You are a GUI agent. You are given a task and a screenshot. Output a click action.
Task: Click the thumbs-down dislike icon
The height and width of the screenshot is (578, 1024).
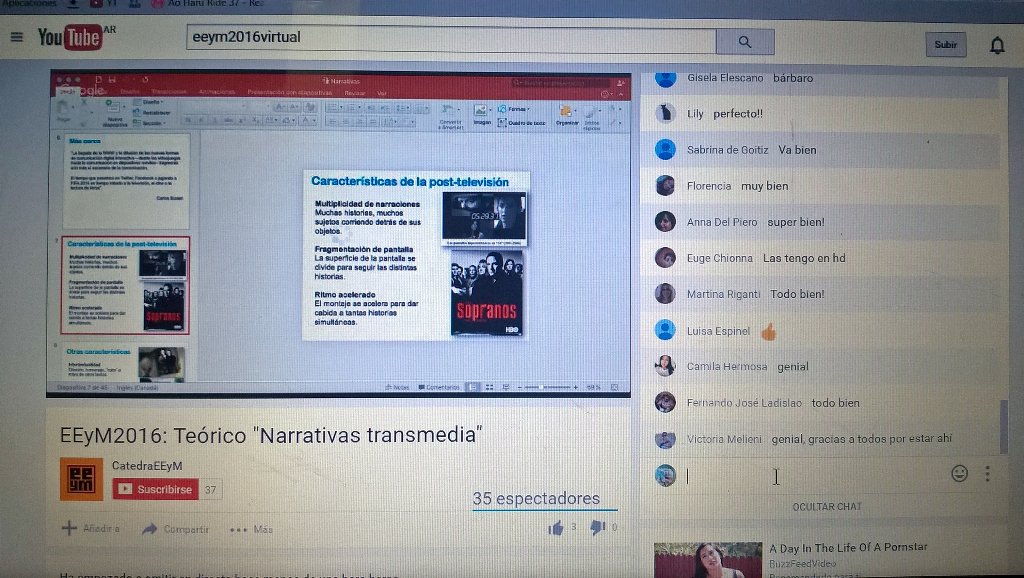[598, 527]
